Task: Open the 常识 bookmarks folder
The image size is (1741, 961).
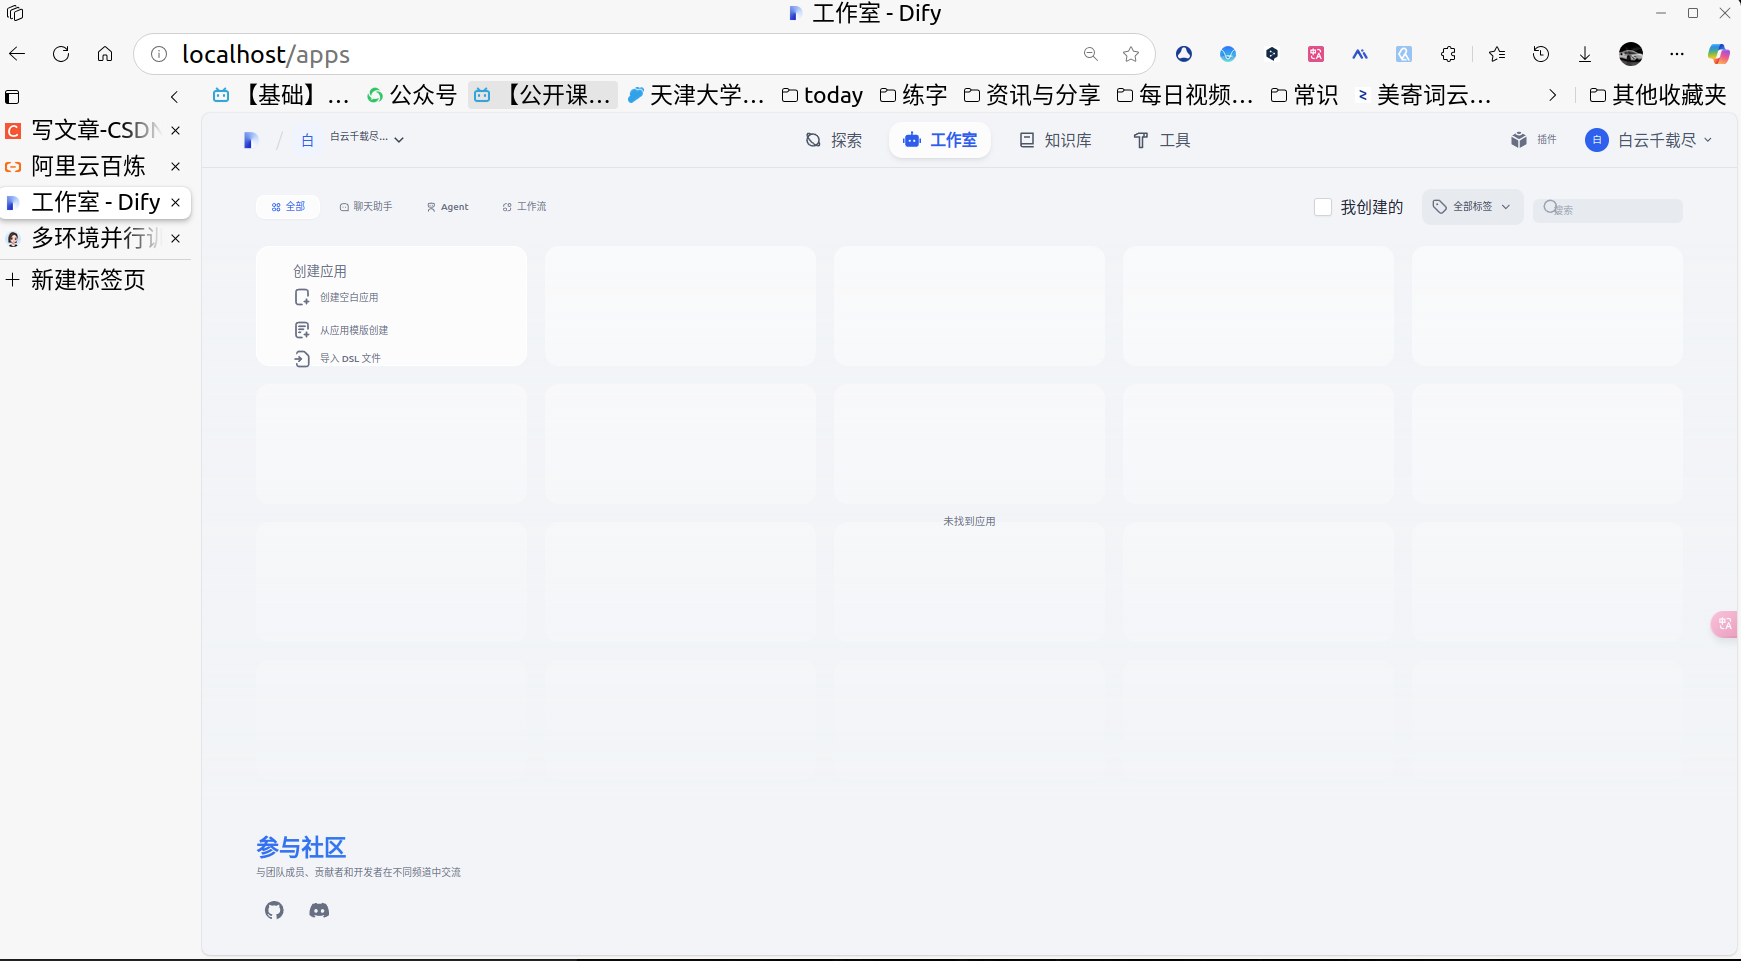Action: [1304, 95]
